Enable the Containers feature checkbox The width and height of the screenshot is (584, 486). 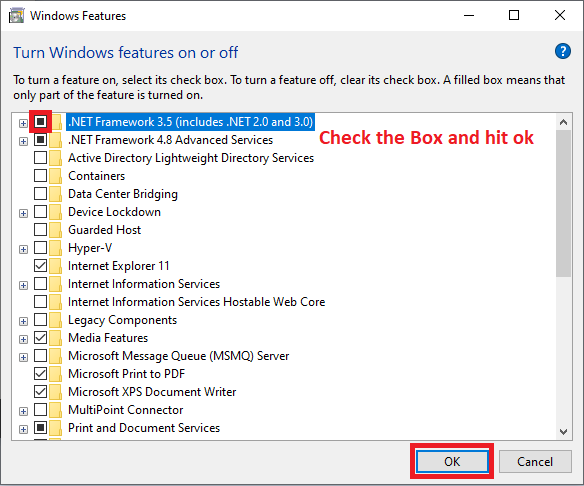pos(40,175)
